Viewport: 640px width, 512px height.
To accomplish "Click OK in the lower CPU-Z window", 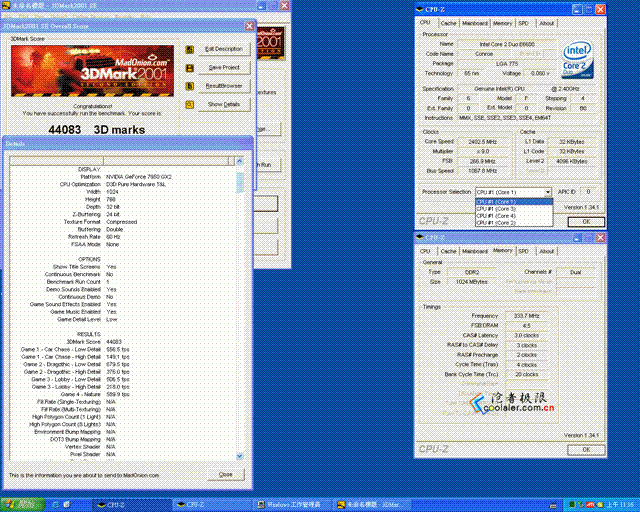I will [x=586, y=450].
